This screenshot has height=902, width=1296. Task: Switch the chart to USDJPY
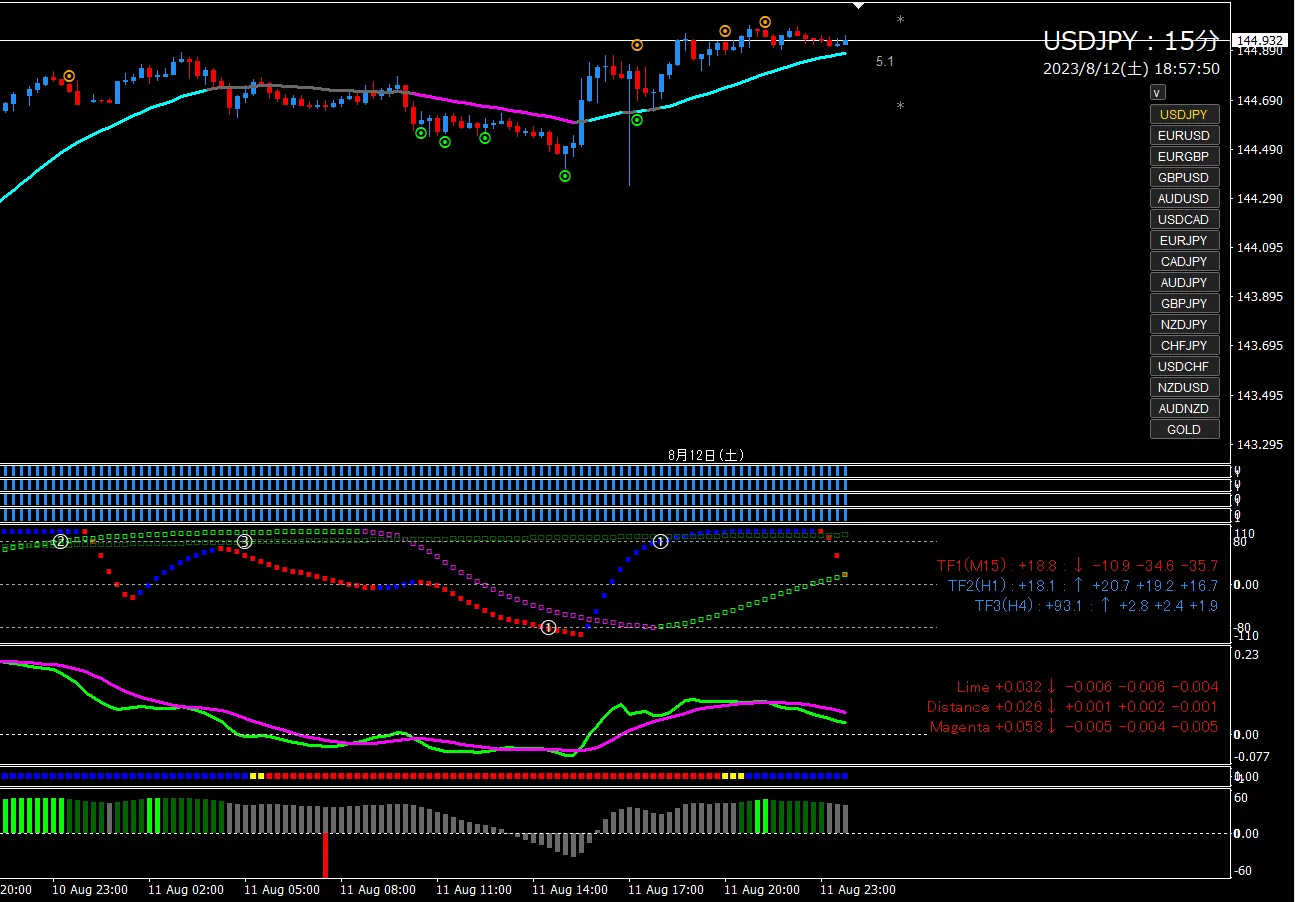(1184, 115)
